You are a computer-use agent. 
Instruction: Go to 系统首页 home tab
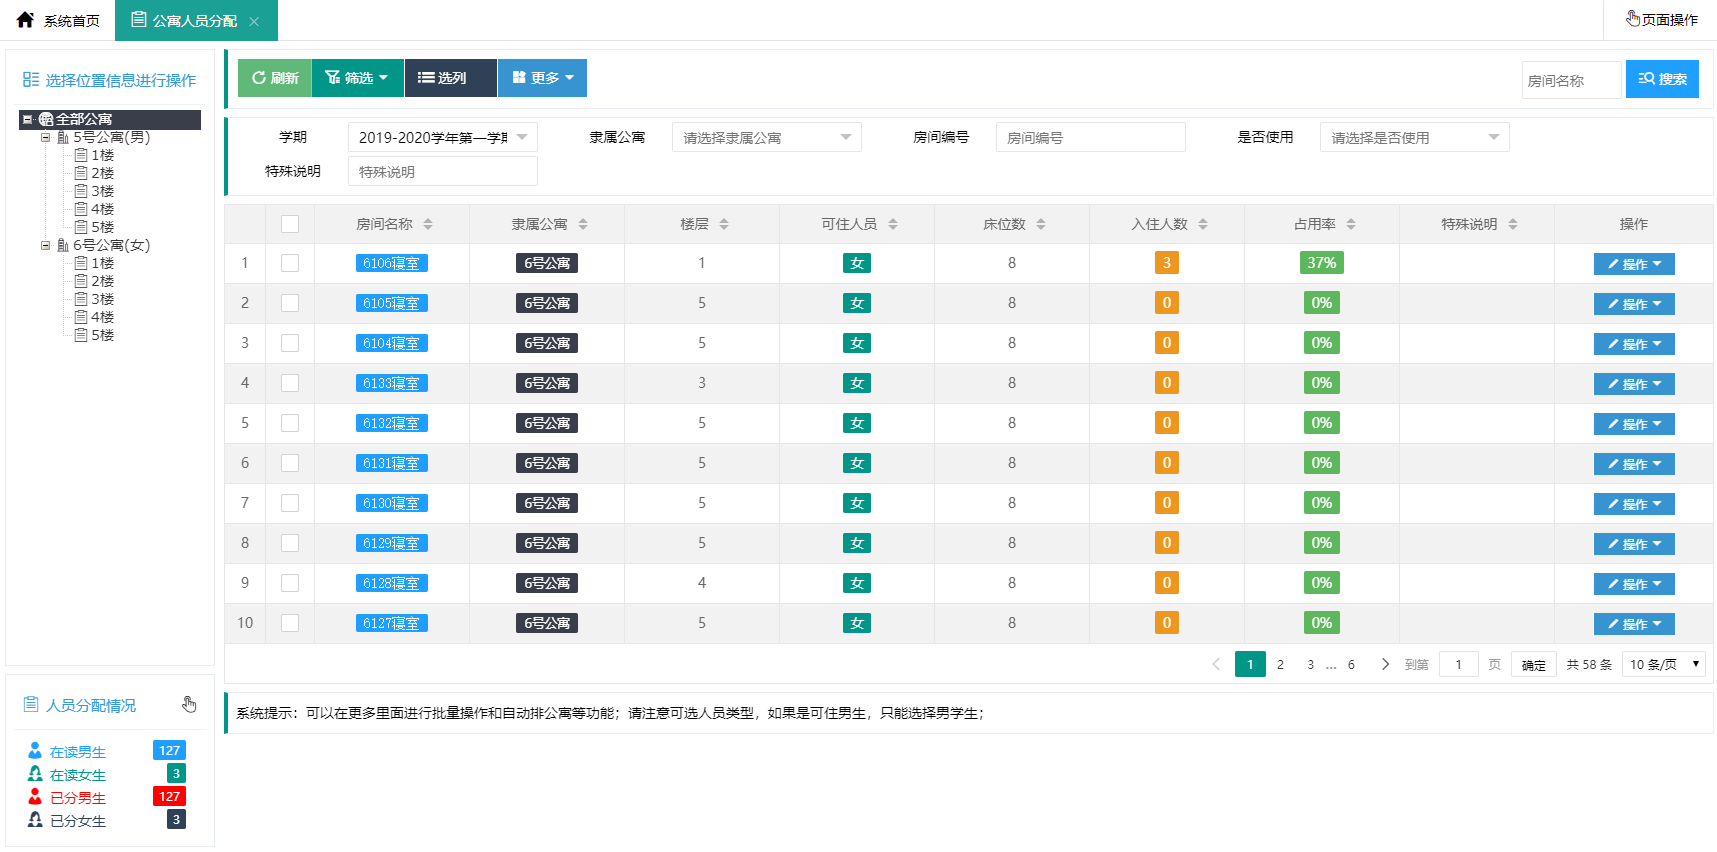tap(58, 20)
